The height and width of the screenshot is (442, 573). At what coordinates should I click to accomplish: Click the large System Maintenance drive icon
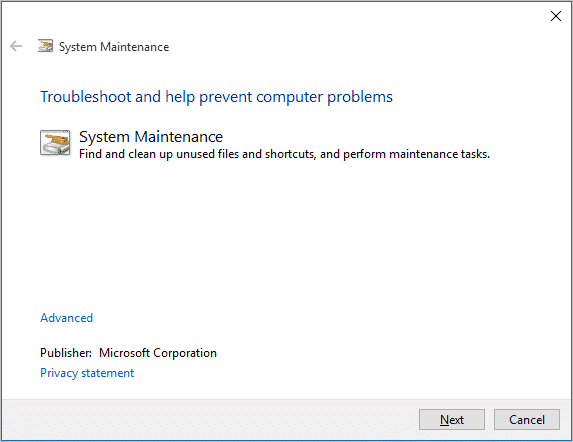55,143
